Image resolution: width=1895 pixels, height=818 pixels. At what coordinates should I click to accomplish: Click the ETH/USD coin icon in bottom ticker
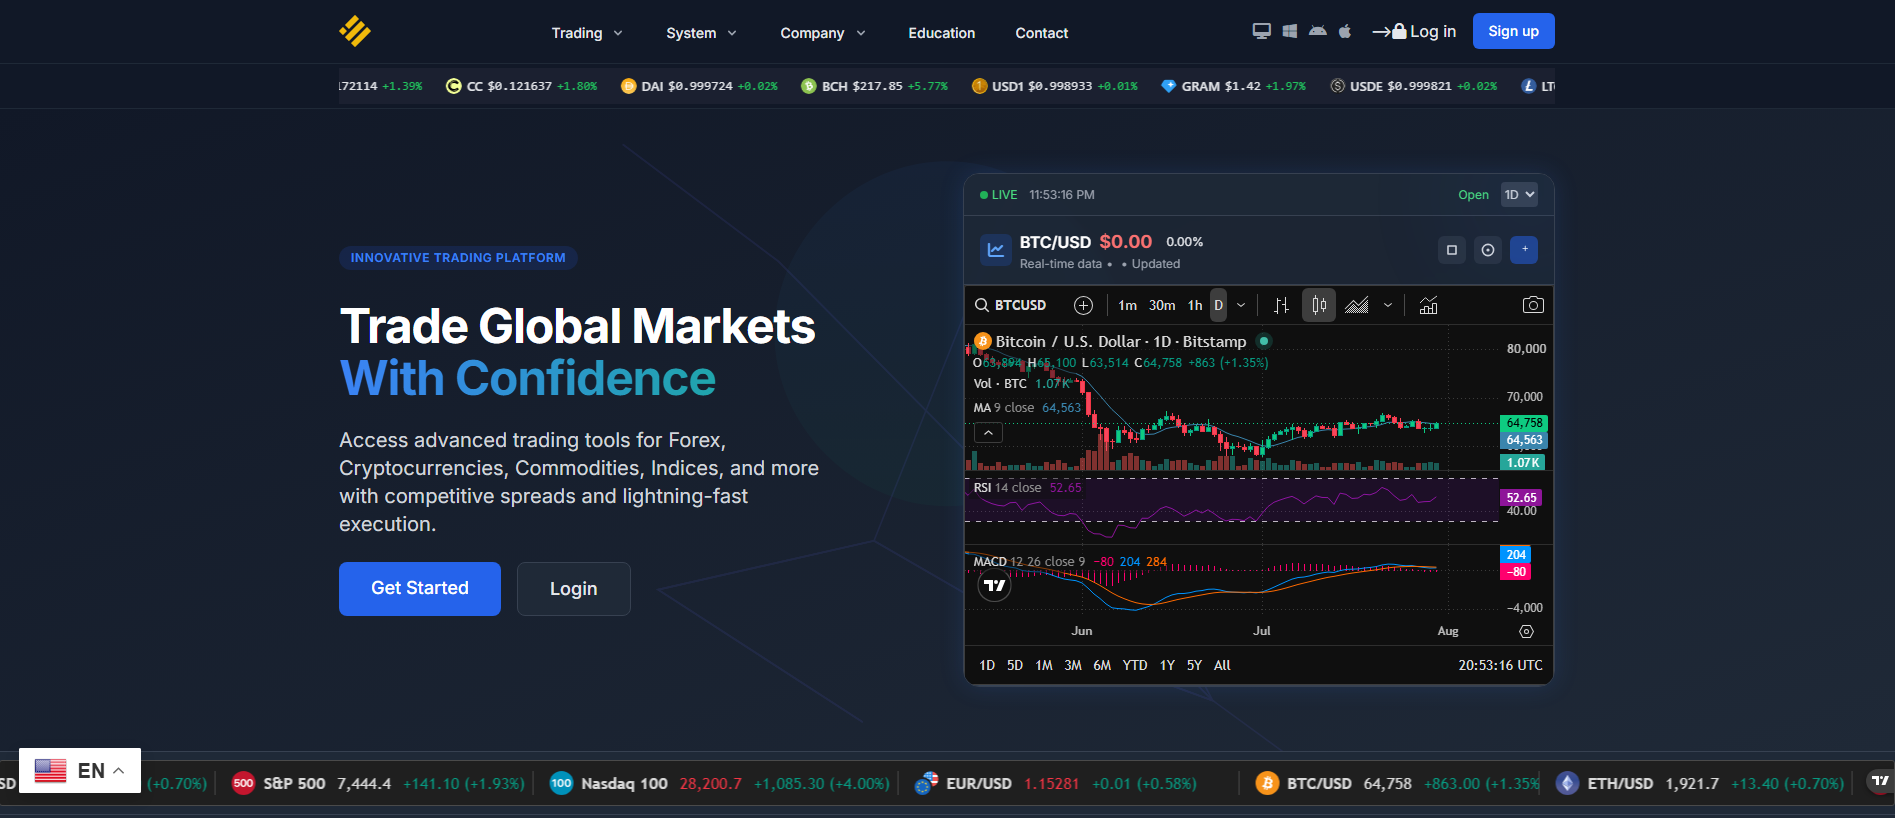click(1567, 783)
